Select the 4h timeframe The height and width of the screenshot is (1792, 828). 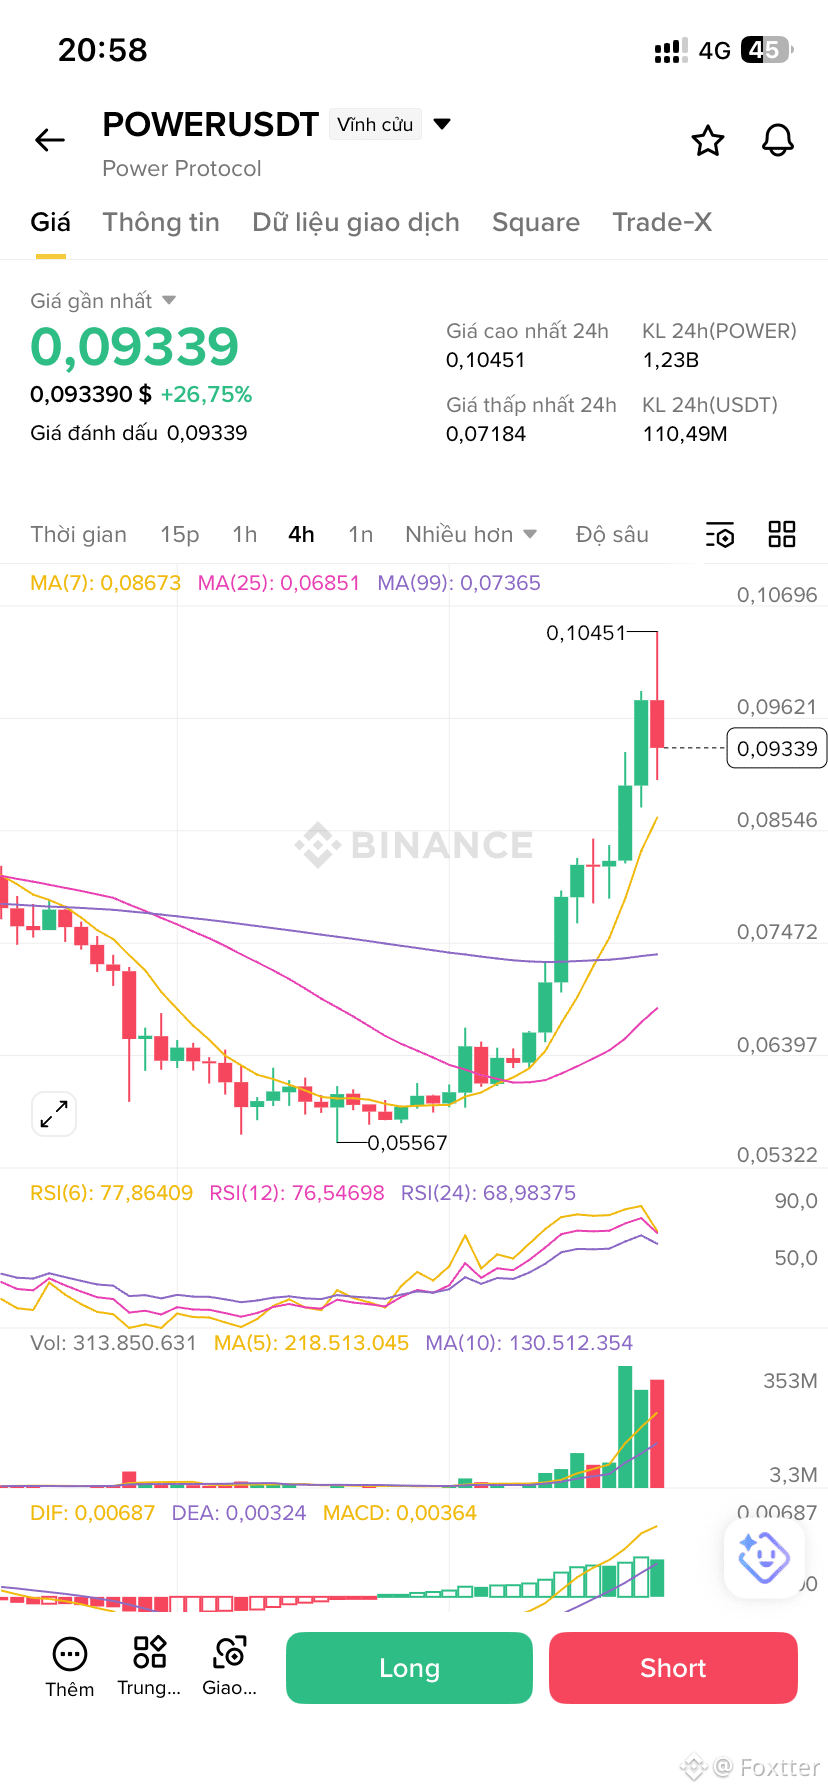click(x=302, y=535)
